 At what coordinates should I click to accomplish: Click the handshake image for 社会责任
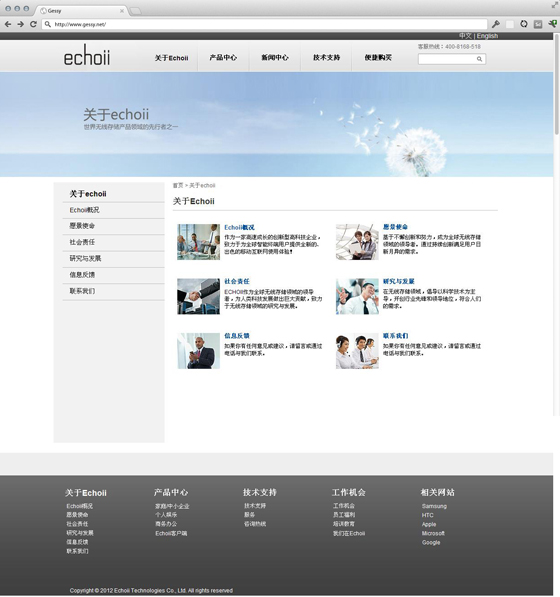pyautogui.click(x=198, y=296)
